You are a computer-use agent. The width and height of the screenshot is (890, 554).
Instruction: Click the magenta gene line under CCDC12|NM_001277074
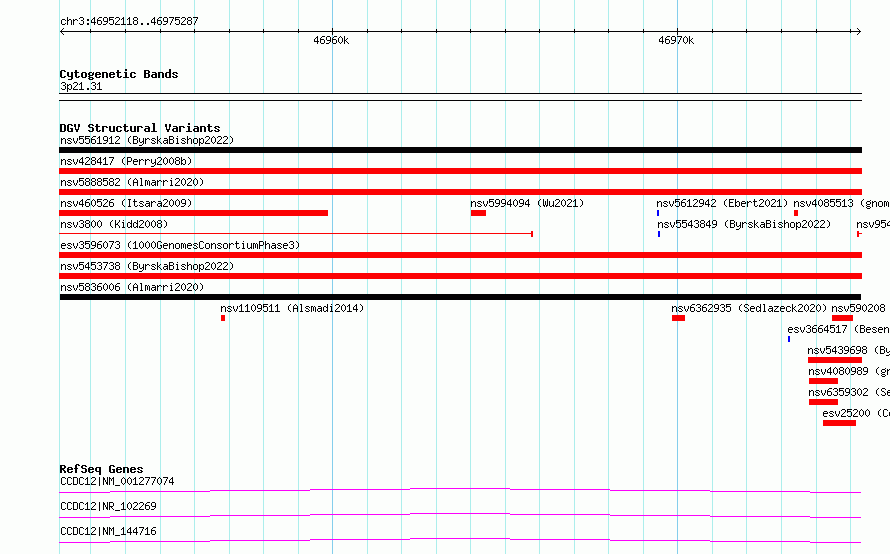[460, 490]
